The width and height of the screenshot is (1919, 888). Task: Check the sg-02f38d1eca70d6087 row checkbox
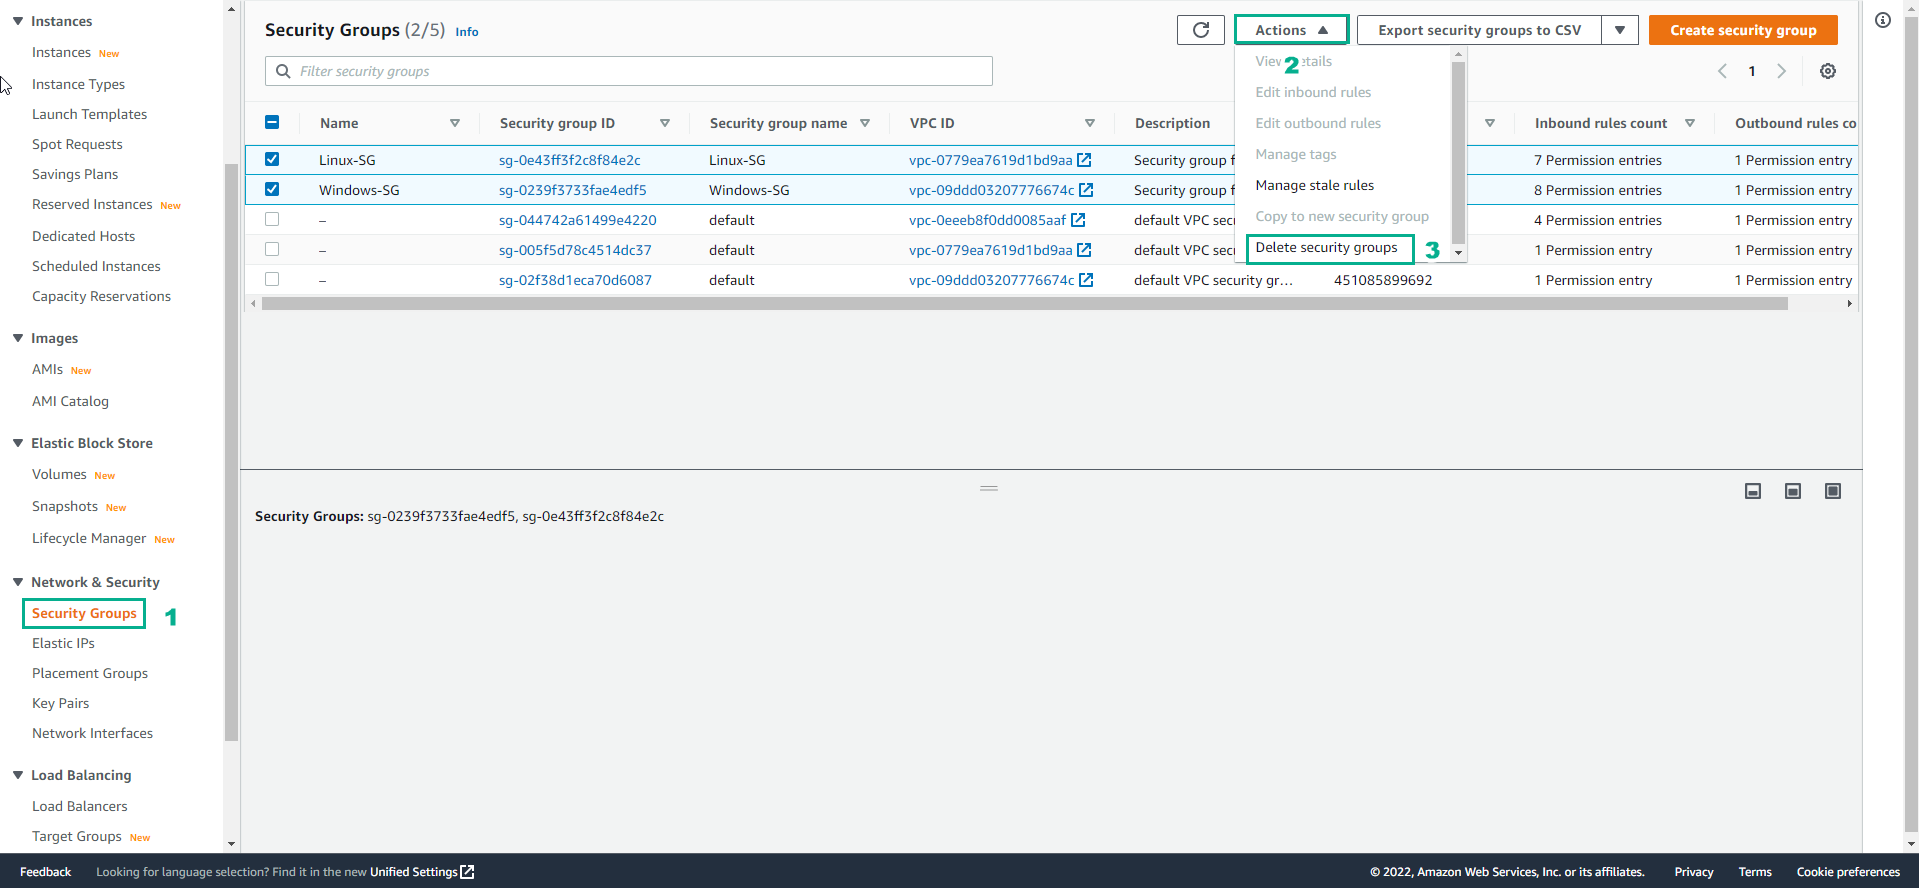pos(272,279)
